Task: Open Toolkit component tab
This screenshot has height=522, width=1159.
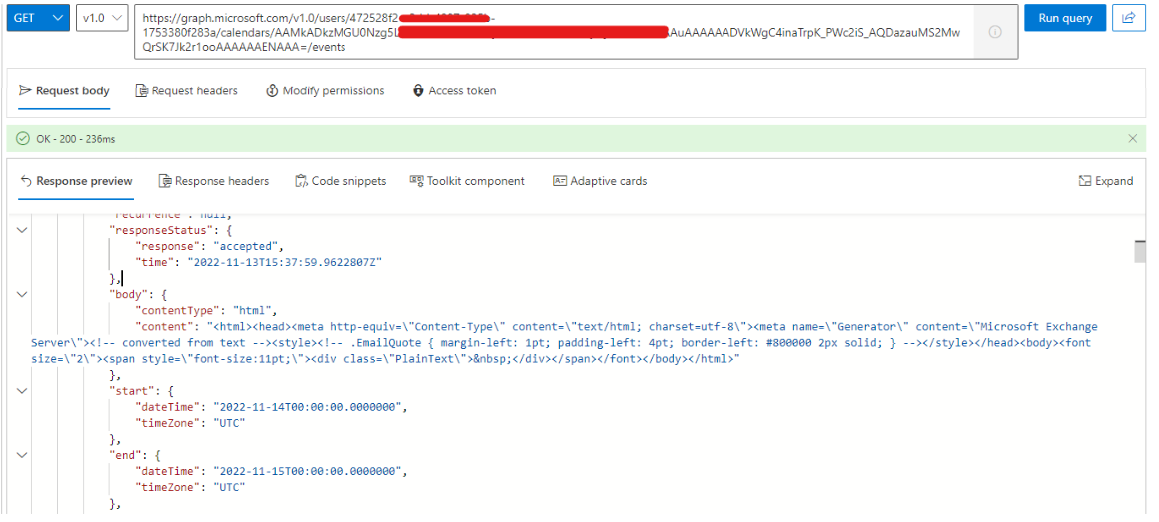Action: (467, 181)
